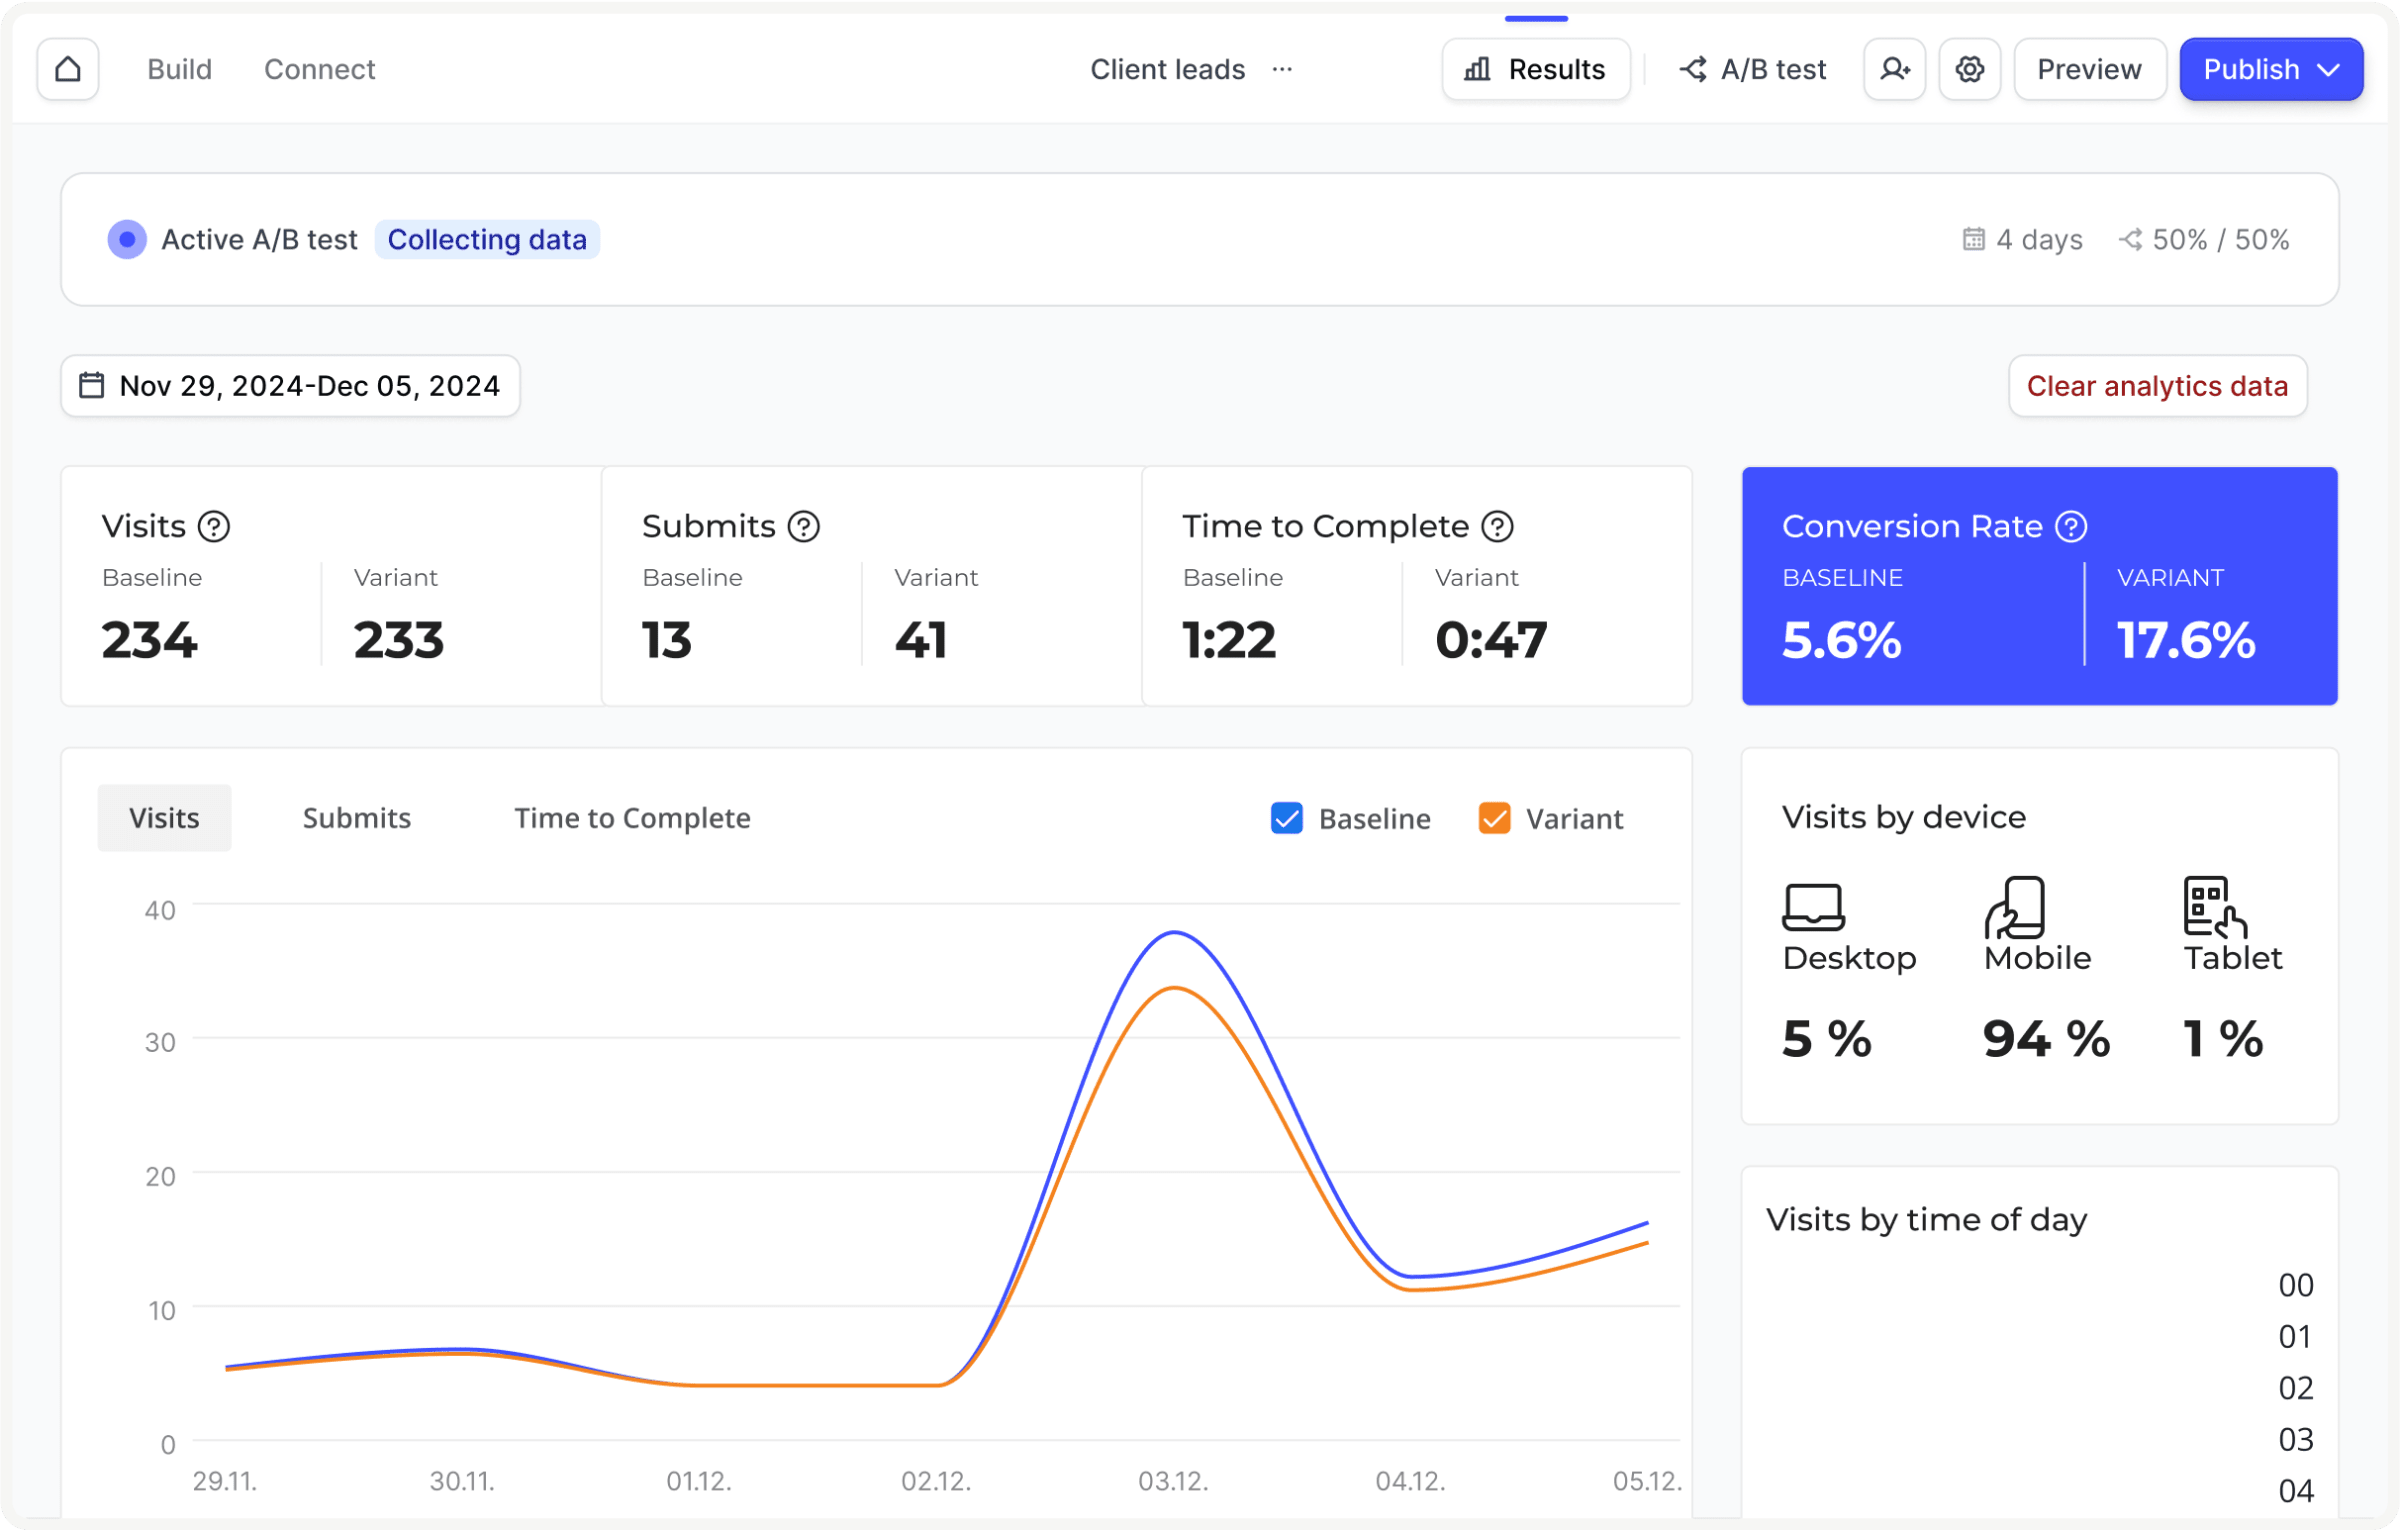The height and width of the screenshot is (1530, 2400).
Task: Click the Desktop laptop device icon
Action: click(x=1812, y=907)
